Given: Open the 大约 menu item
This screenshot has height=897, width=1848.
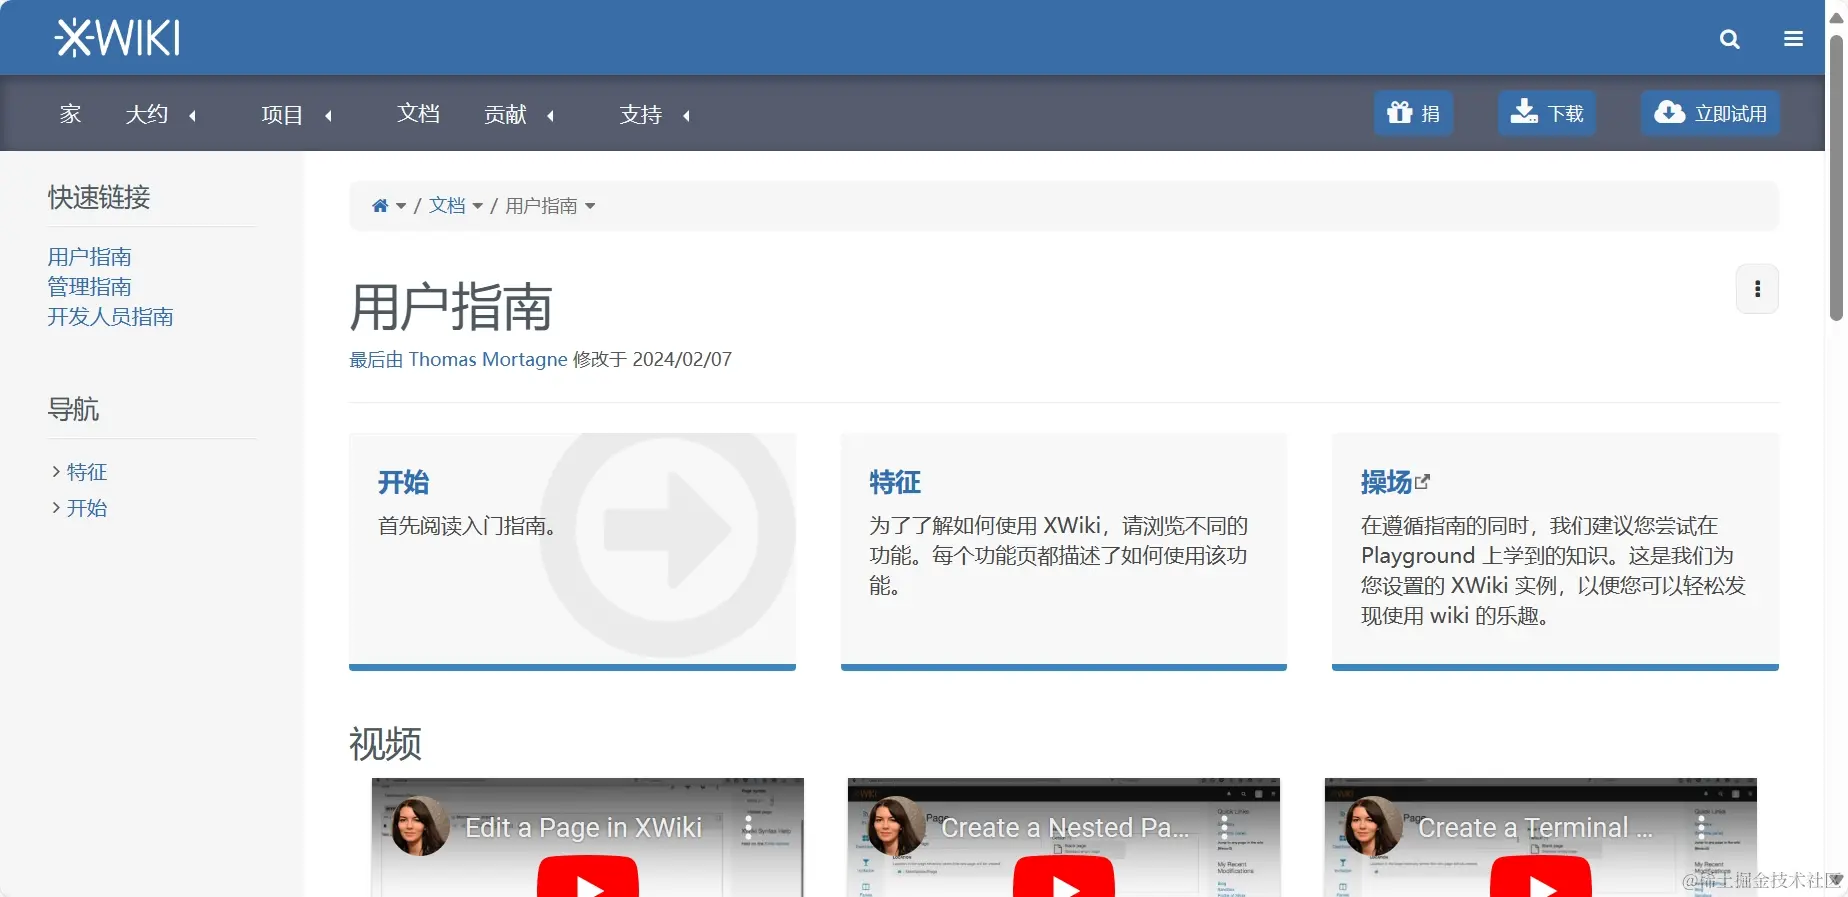Looking at the screenshot, I should (x=147, y=114).
